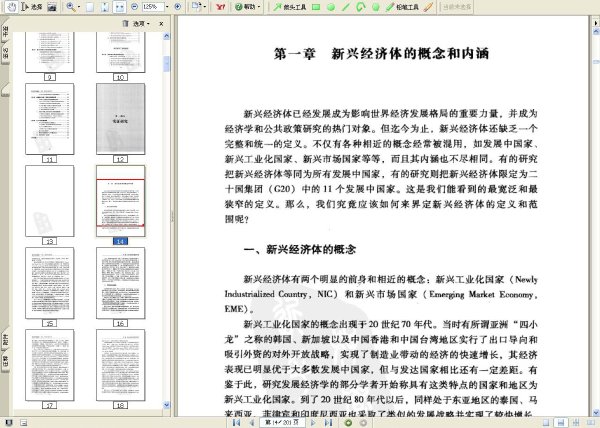
Task: Click the Zoom In plus button
Action: pyautogui.click(x=178, y=7)
